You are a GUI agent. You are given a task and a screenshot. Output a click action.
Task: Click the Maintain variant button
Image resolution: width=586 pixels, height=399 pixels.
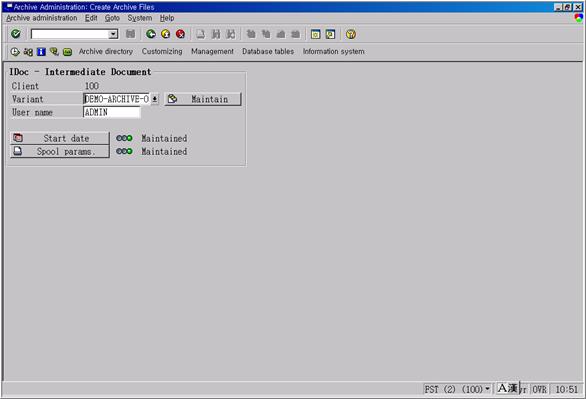click(203, 99)
